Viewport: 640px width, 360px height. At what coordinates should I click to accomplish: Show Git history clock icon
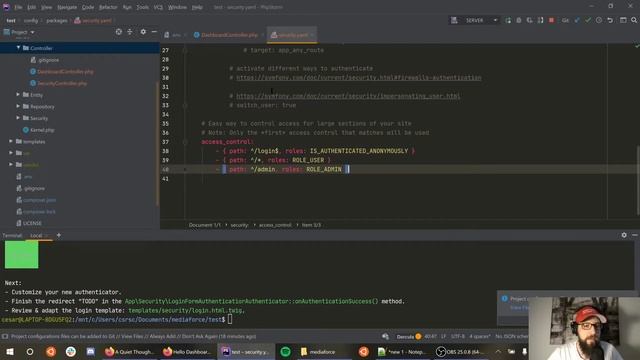click(x=599, y=20)
